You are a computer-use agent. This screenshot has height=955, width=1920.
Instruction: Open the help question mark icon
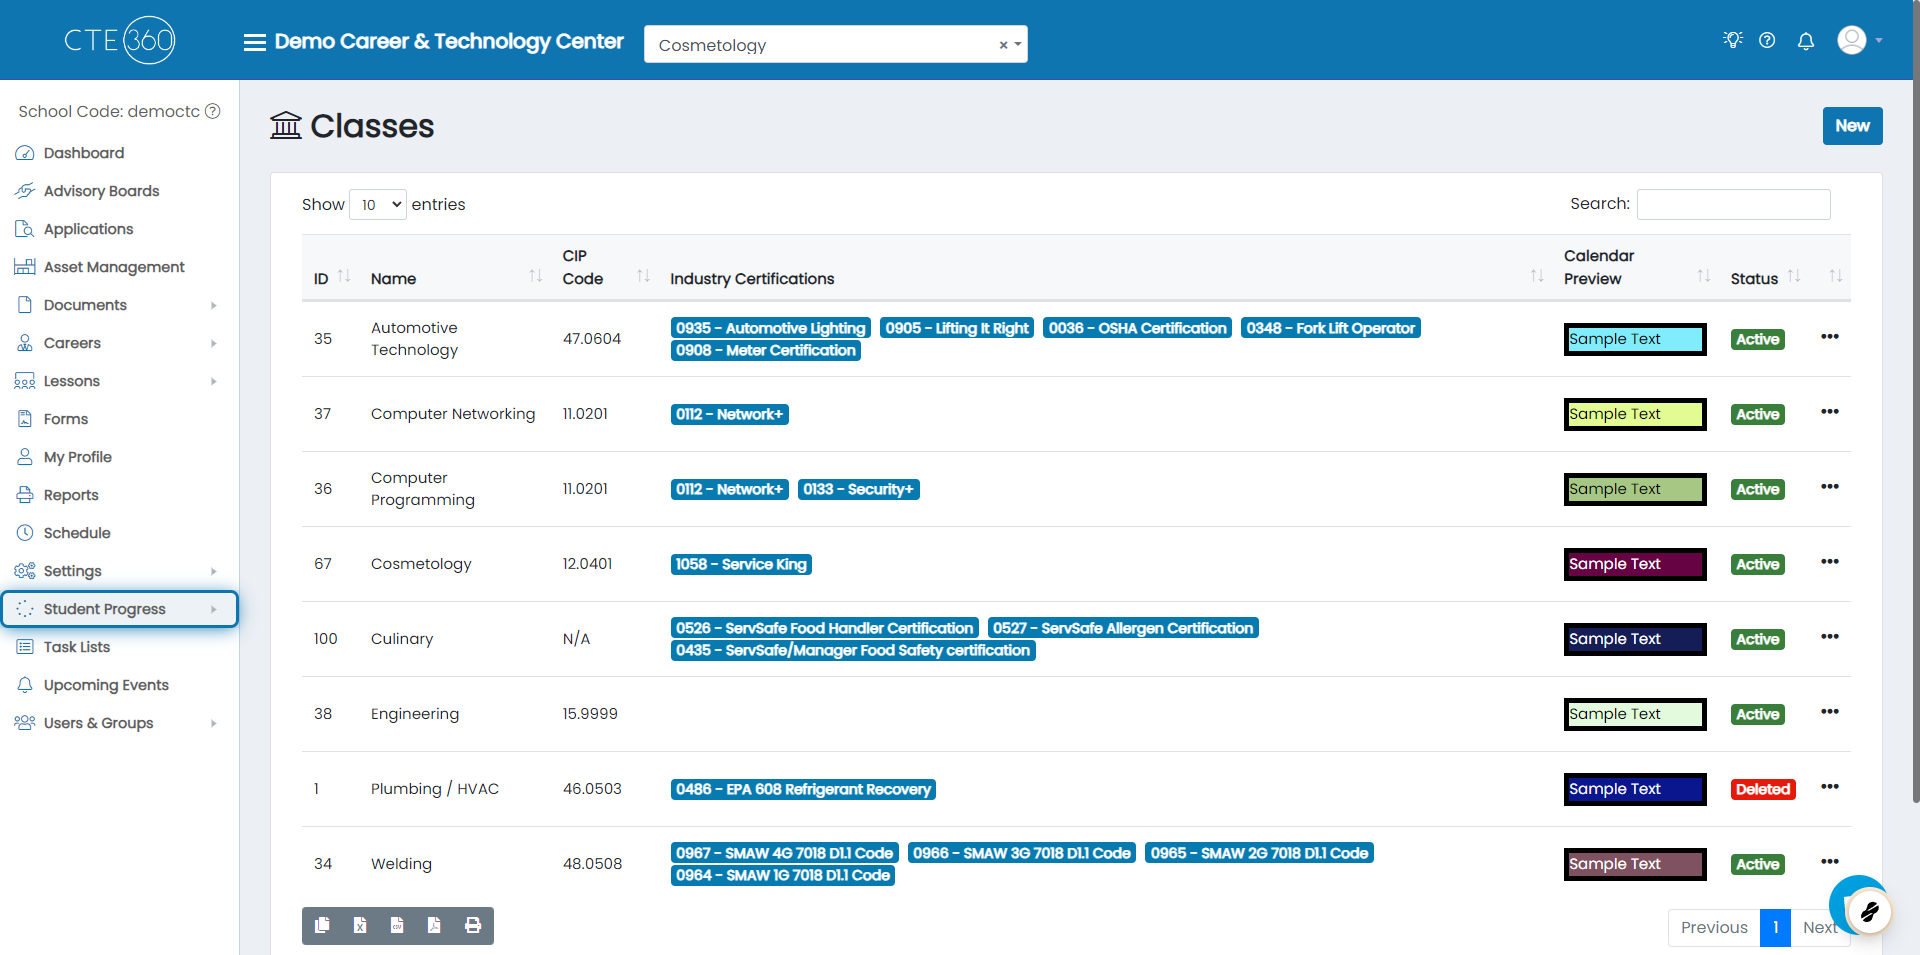pos(1767,41)
